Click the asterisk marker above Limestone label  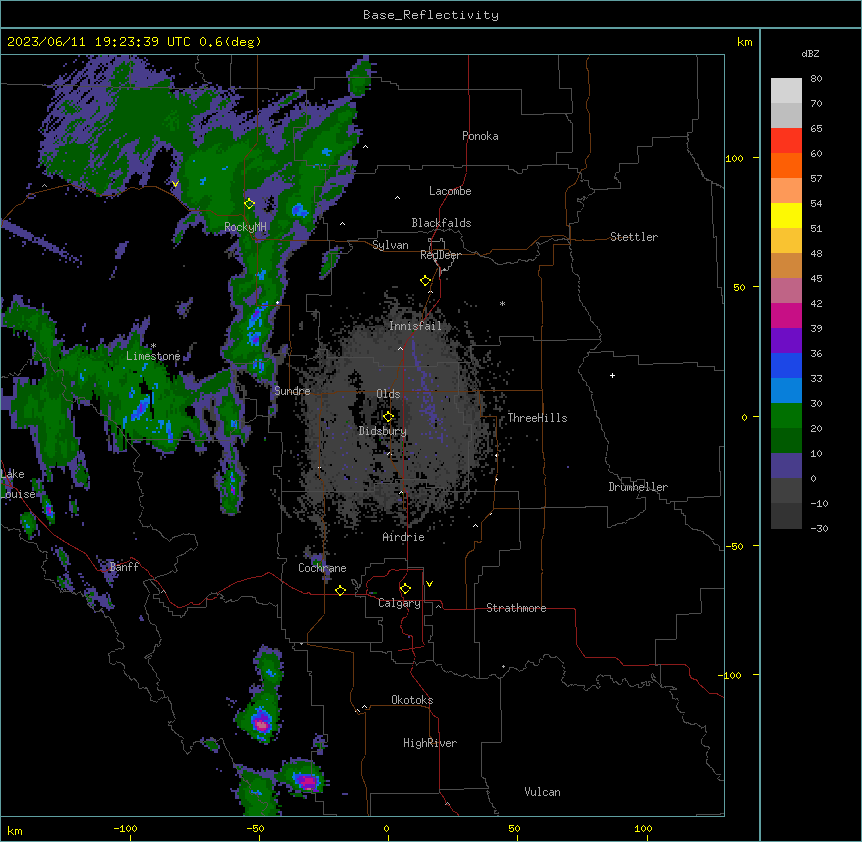click(x=153, y=346)
